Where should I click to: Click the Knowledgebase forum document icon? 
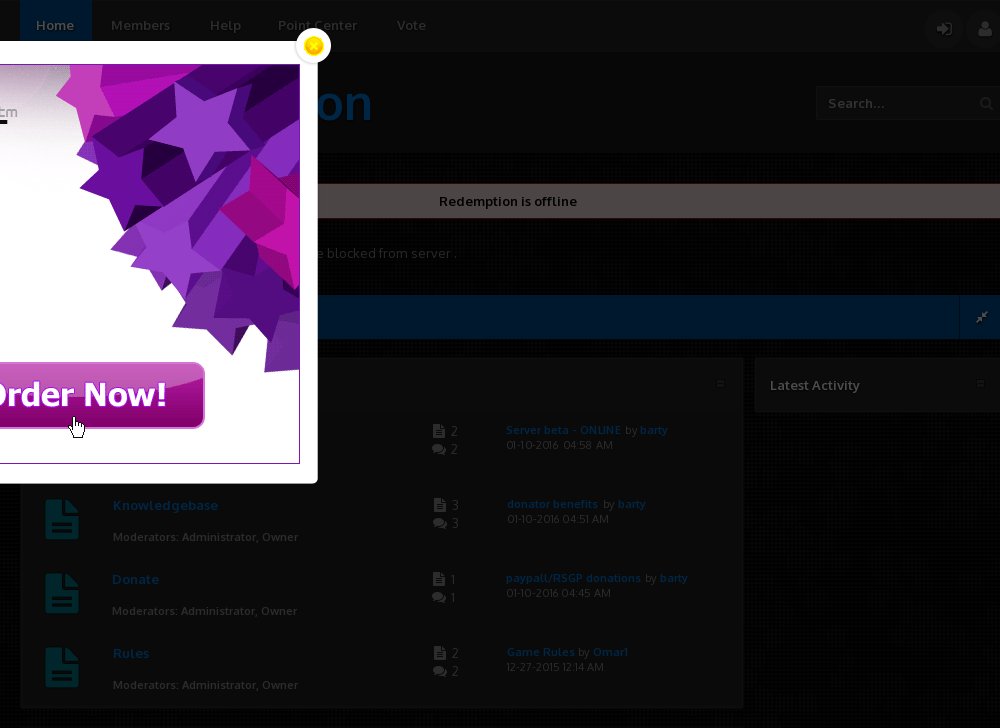(x=62, y=520)
